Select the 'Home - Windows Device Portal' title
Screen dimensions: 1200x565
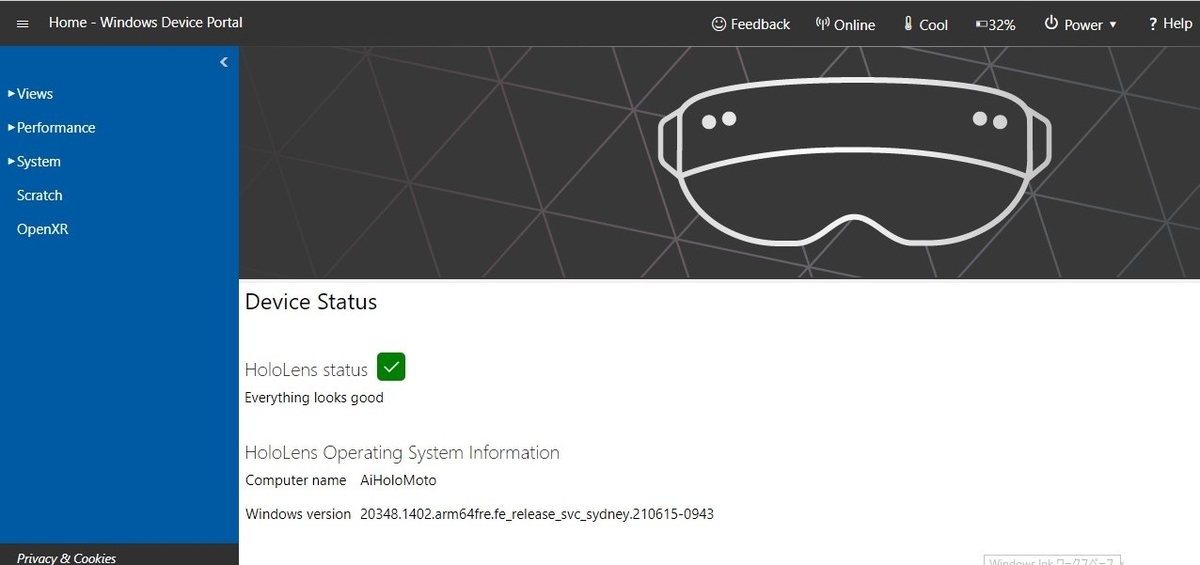click(x=146, y=22)
